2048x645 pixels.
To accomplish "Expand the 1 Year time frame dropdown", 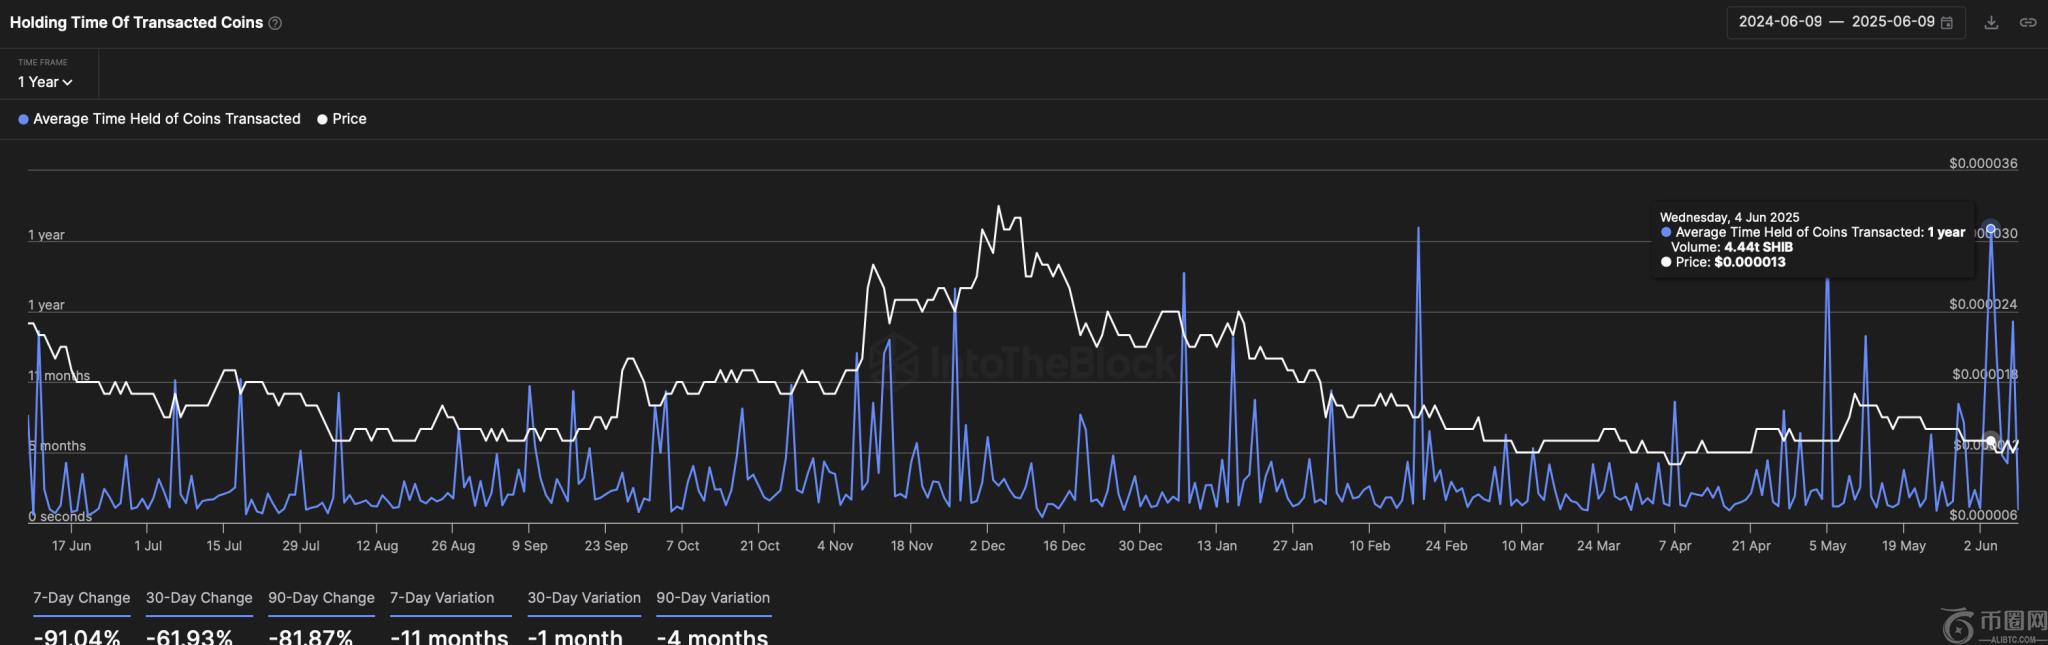I will tap(44, 82).
